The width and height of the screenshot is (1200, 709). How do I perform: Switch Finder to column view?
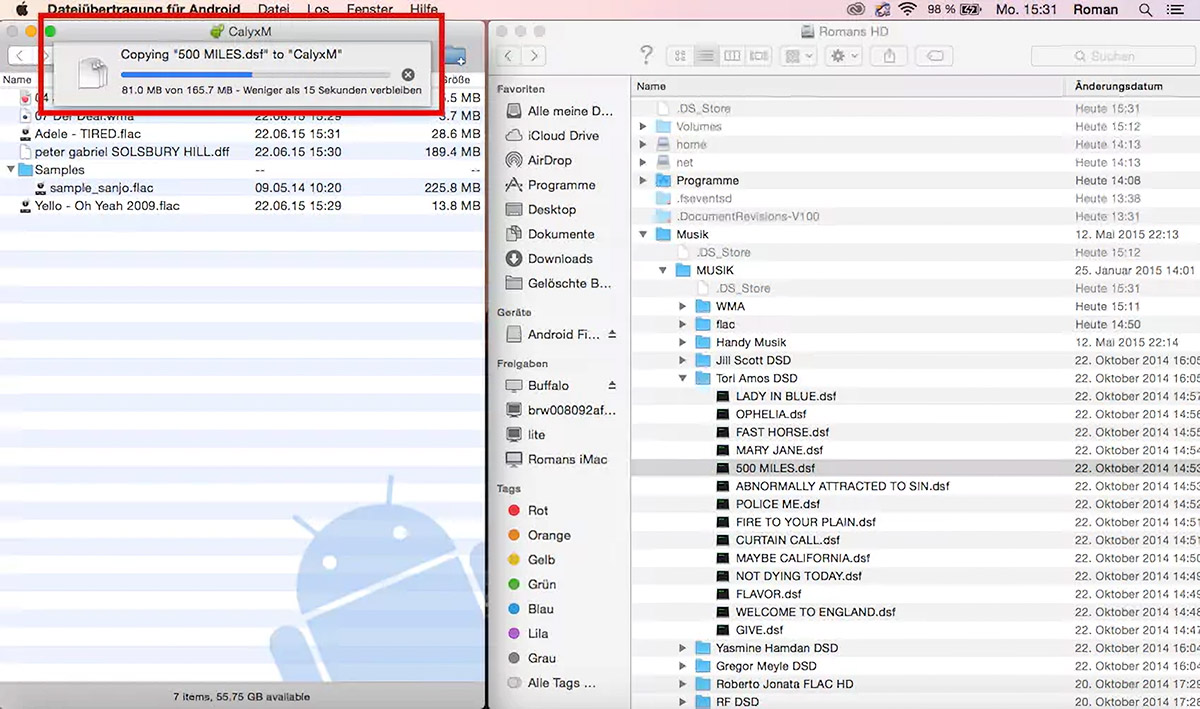[x=732, y=56]
